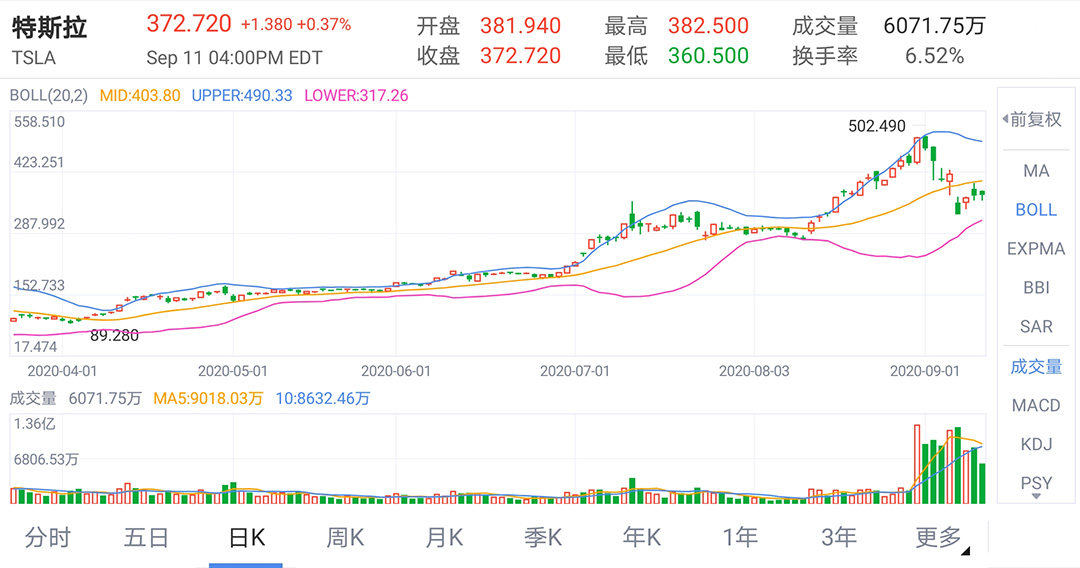Show the KDJ indicator panel
The width and height of the screenshot is (1080, 568).
pos(1036,444)
